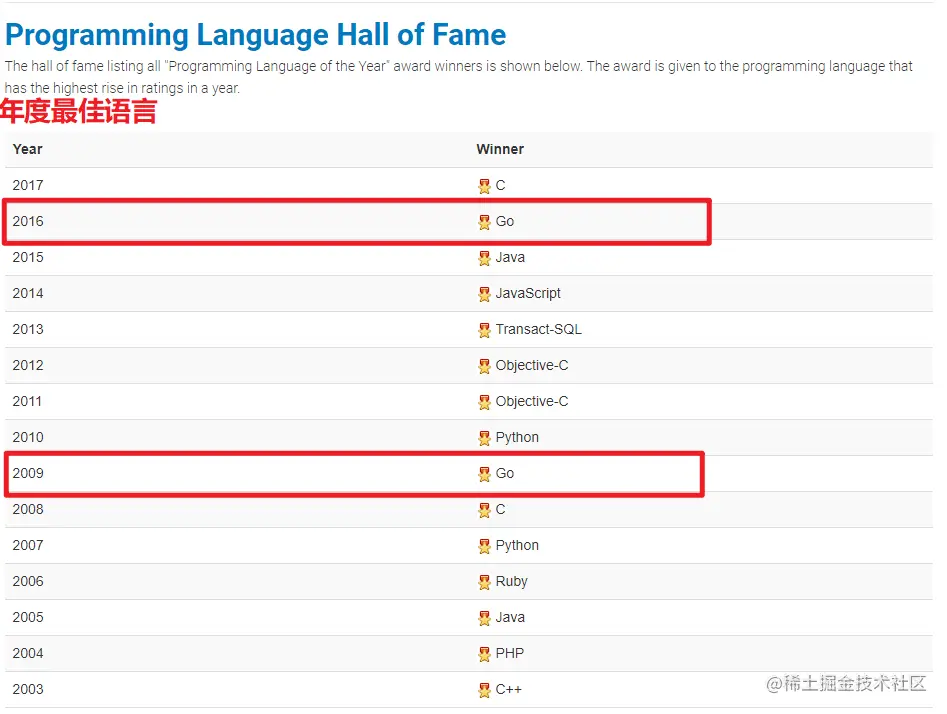Screen dimensions: 947x714
Task: Click the winner name Java for 2015
Action: tap(510, 257)
